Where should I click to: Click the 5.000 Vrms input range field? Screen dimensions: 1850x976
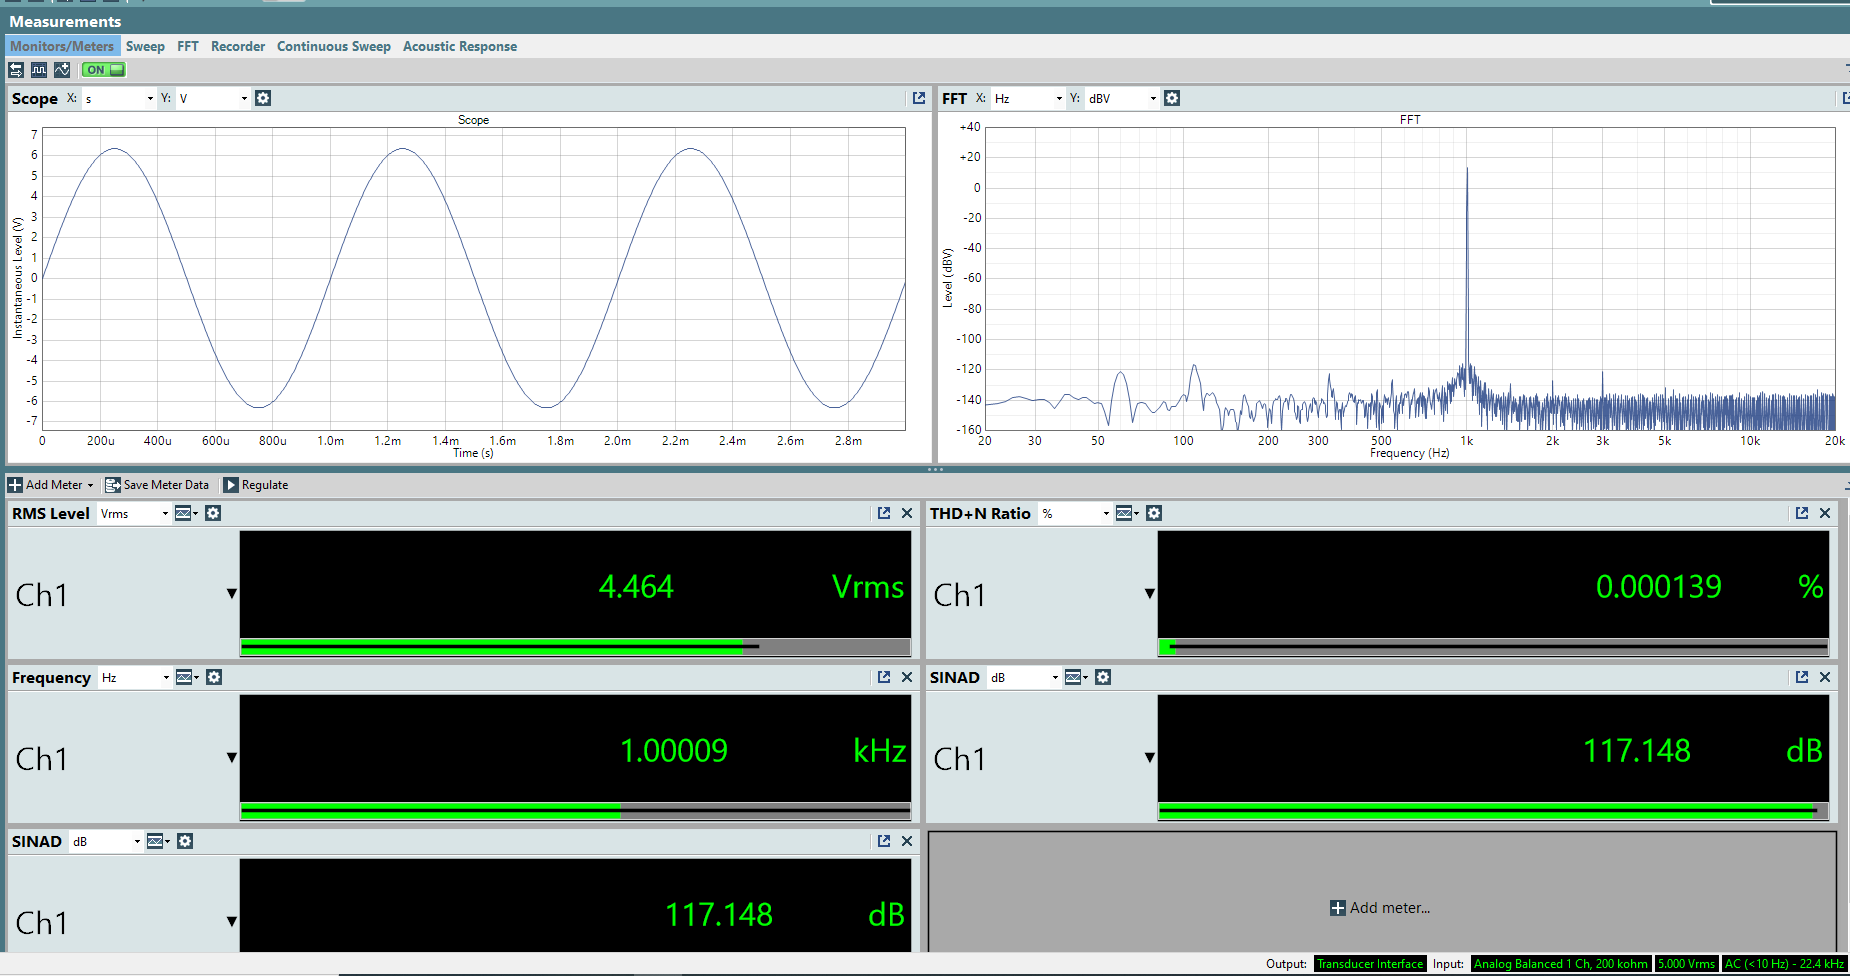pos(1686,964)
